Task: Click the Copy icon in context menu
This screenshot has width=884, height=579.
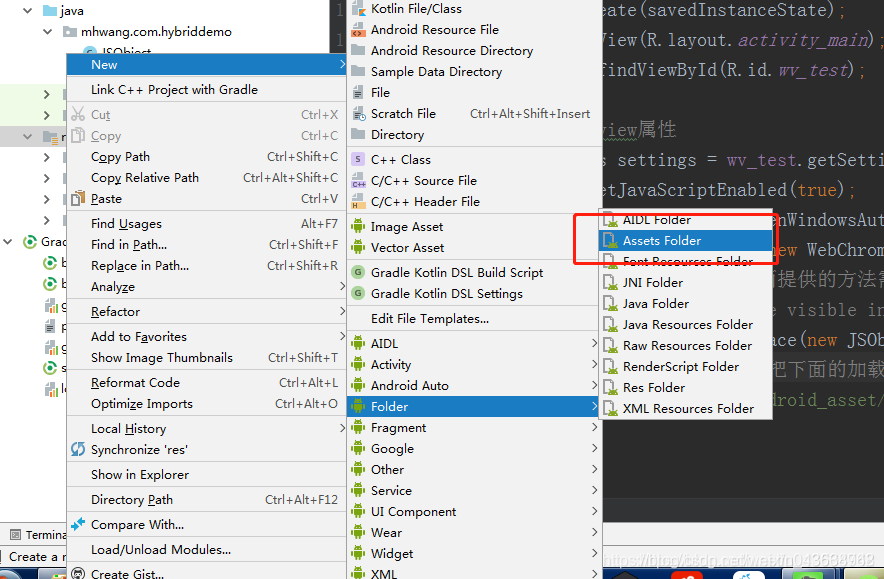Action: [x=78, y=135]
